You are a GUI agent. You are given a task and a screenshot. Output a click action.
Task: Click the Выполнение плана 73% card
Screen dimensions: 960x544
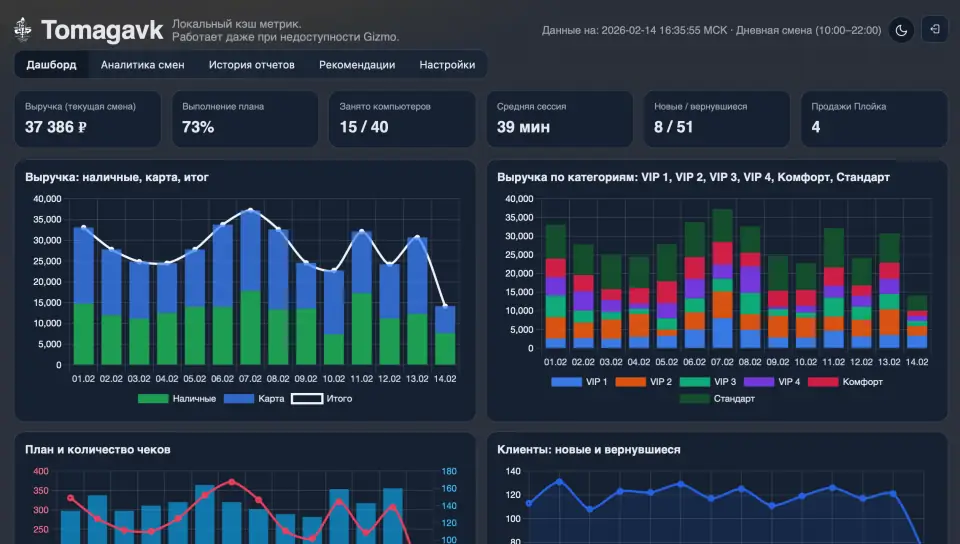pos(245,119)
